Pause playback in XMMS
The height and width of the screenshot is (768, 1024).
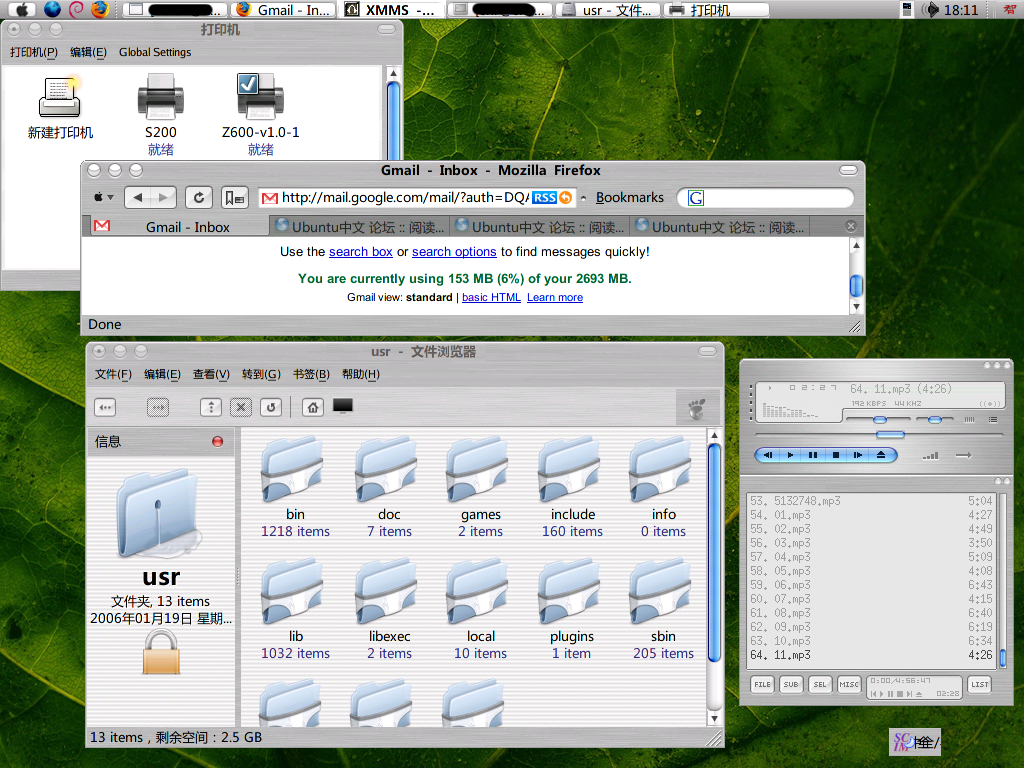pos(812,455)
